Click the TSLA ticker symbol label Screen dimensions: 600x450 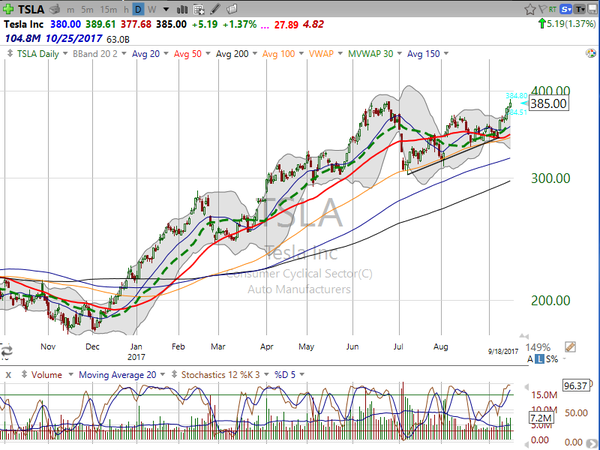31,9
